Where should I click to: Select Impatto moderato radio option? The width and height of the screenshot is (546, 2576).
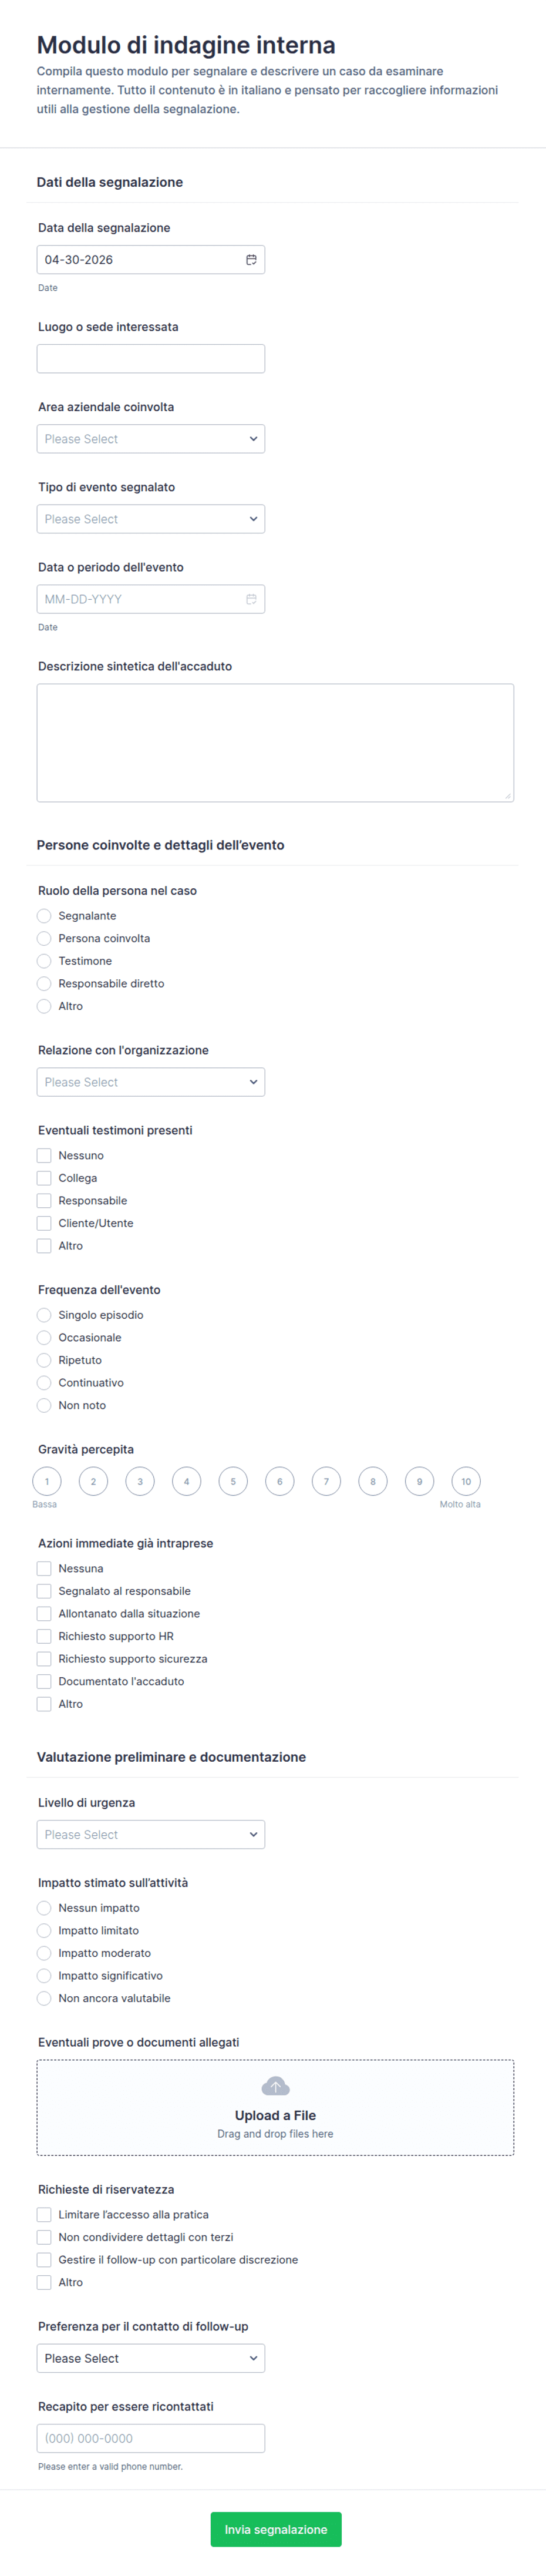tap(44, 1953)
